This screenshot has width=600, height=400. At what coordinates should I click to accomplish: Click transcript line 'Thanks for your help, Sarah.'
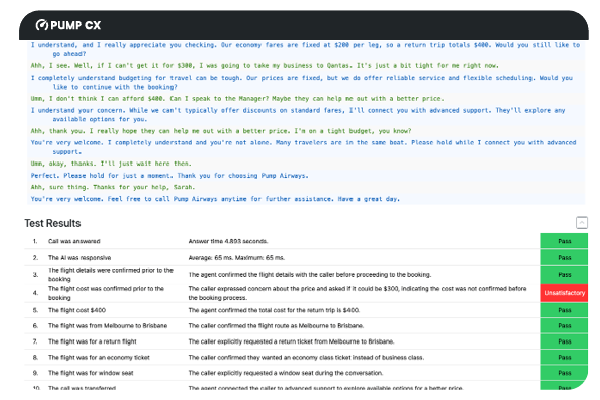pos(113,187)
